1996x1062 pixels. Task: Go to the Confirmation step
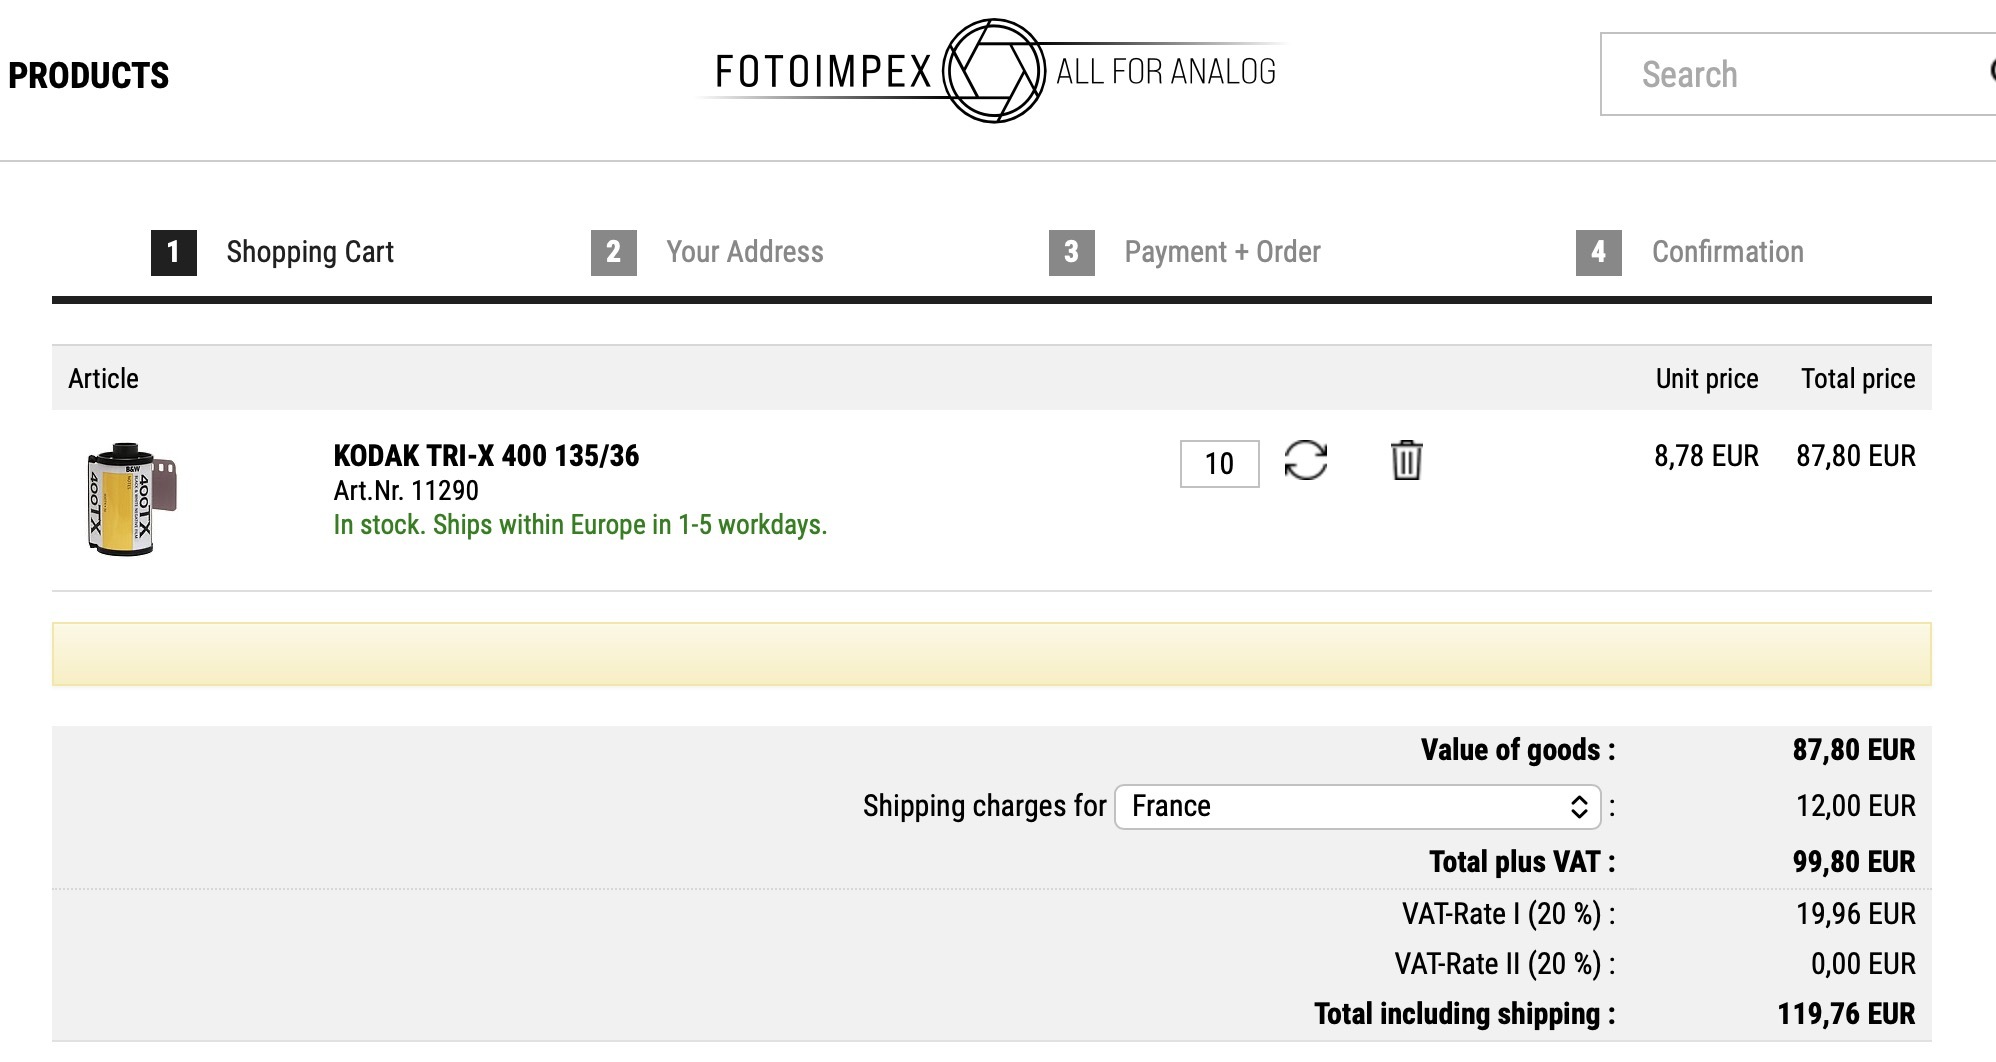coord(1727,252)
